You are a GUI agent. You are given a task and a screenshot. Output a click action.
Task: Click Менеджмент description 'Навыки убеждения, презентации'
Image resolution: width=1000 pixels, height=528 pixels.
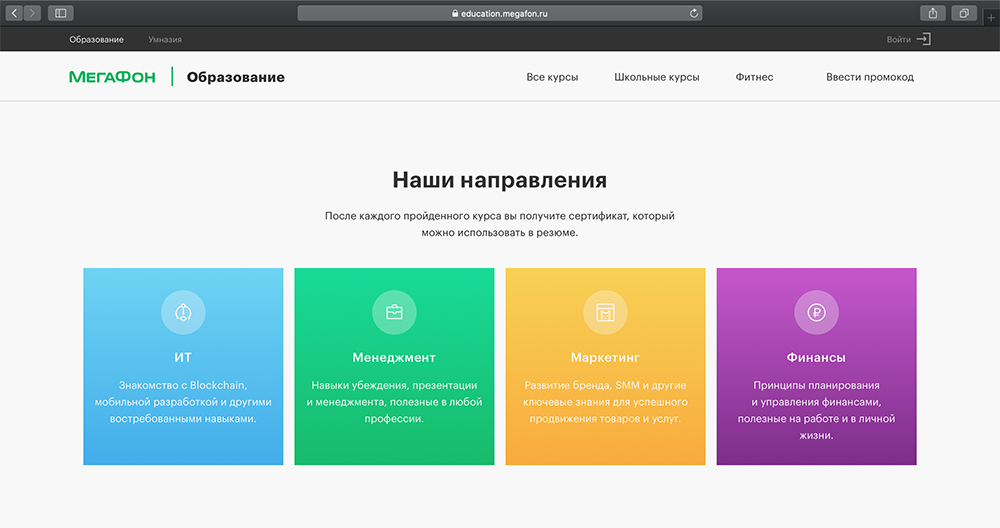pyautogui.click(x=394, y=385)
